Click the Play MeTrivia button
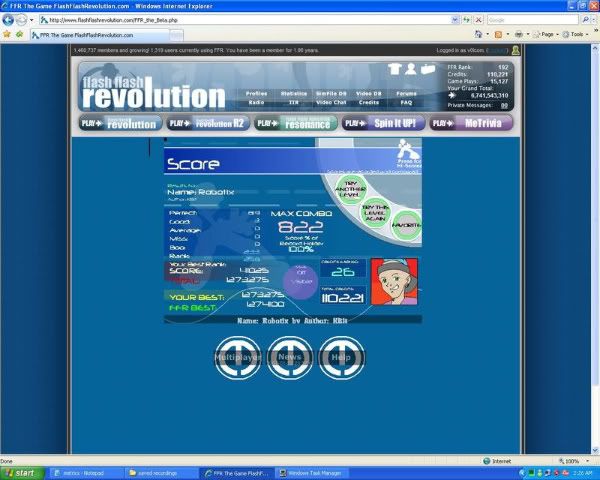 pos(471,123)
